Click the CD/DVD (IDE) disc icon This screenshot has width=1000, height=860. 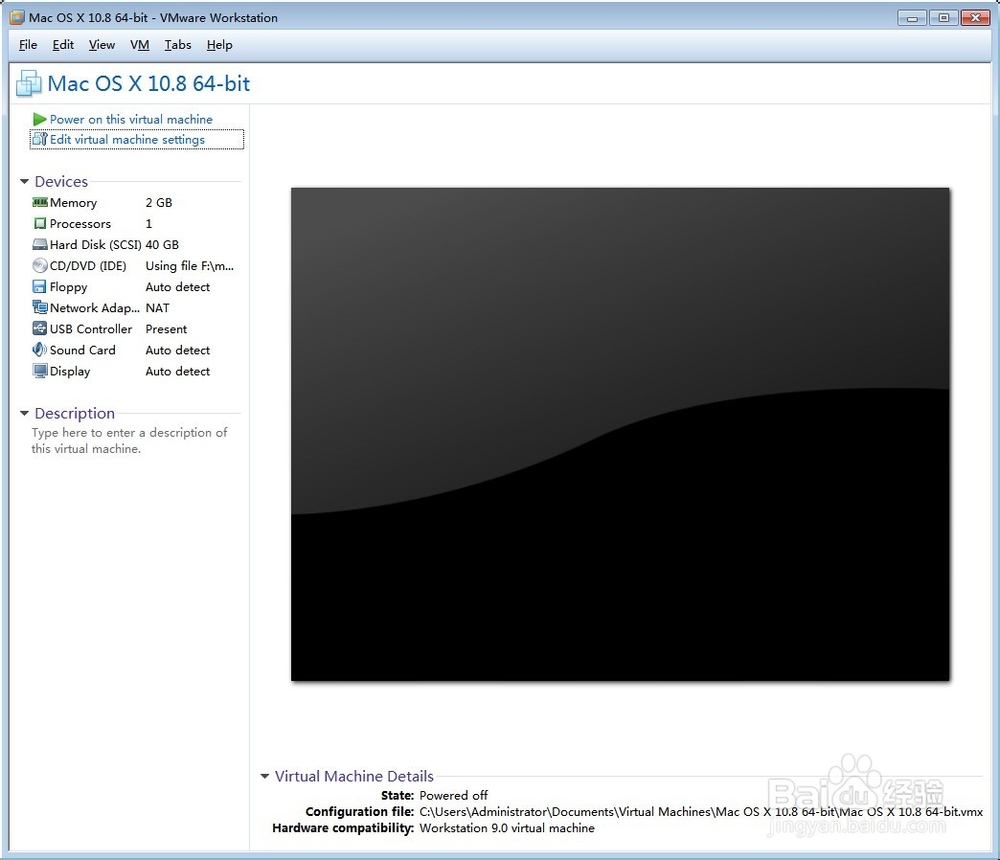tap(40, 265)
